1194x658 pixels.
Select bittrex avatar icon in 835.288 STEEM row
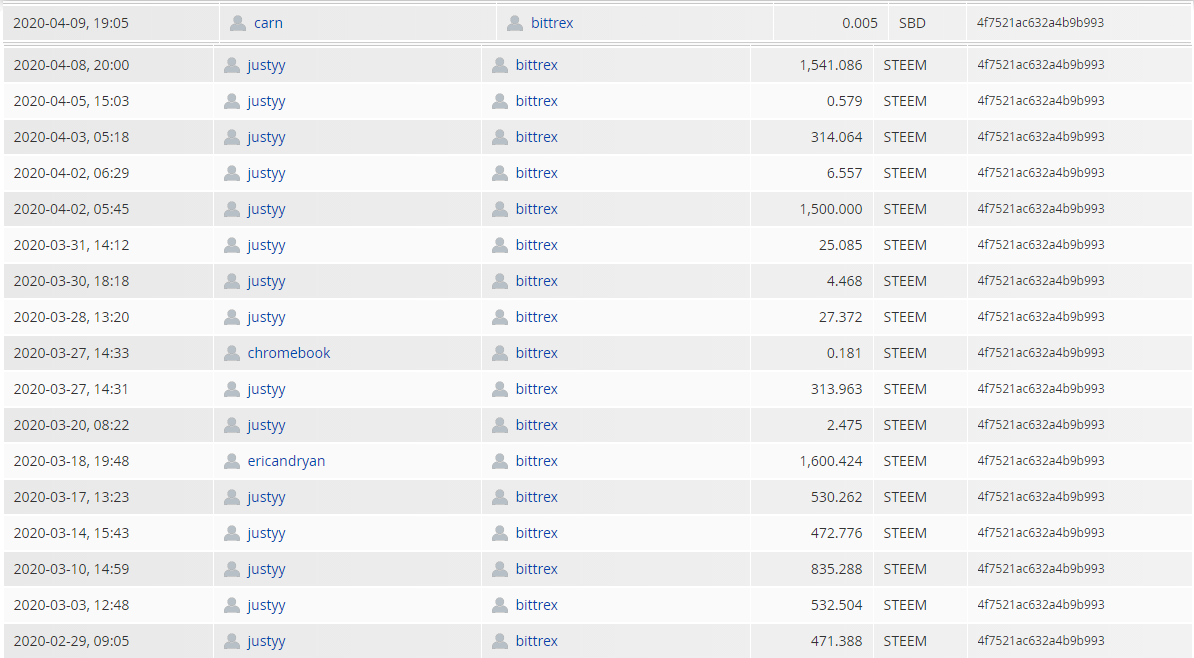500,569
